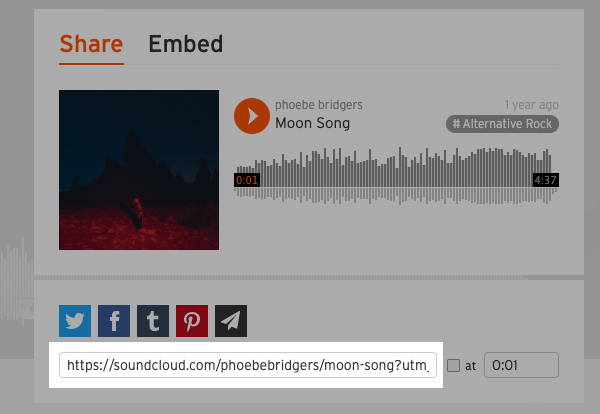
Task: Select the Share tab
Action: coord(91,44)
